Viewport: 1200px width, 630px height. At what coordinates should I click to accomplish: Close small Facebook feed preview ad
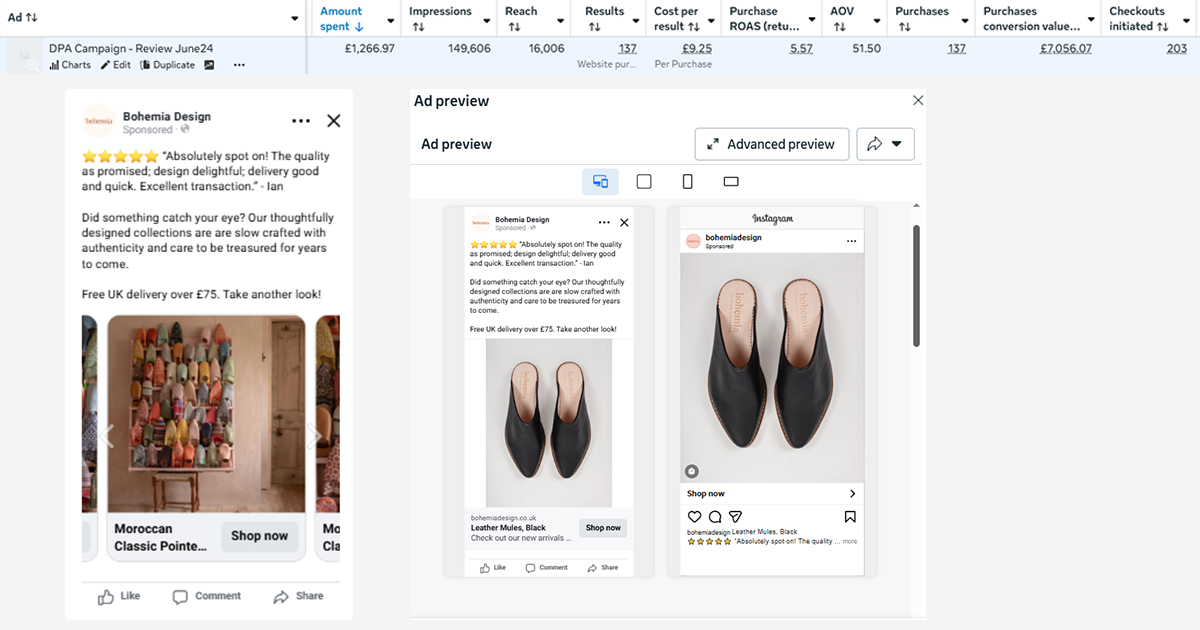click(x=625, y=222)
